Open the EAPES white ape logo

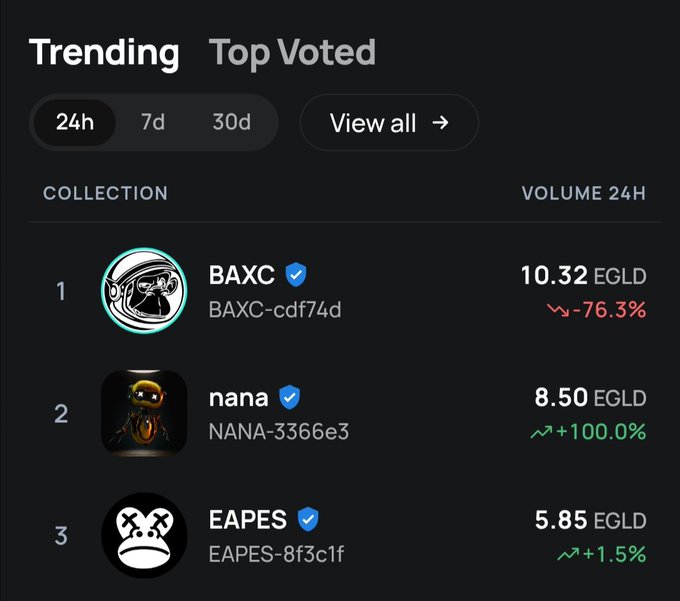[x=144, y=535]
